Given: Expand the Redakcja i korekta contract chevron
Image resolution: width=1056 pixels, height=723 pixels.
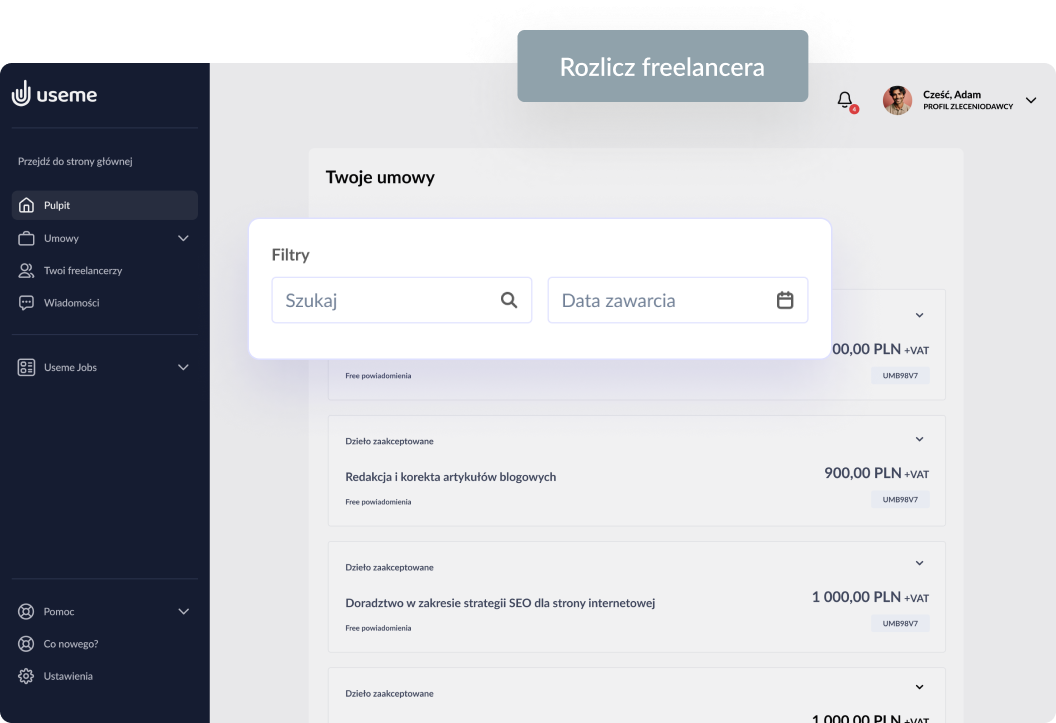Looking at the screenshot, I should (919, 440).
